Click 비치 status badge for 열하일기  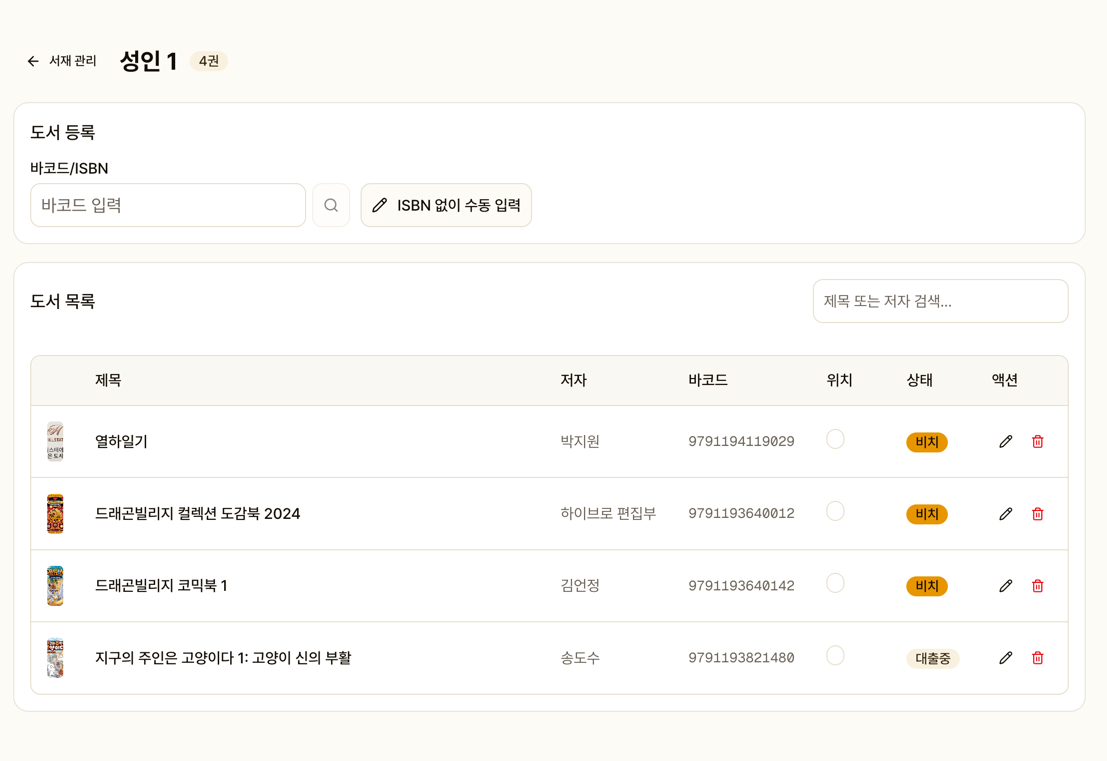coord(926,442)
